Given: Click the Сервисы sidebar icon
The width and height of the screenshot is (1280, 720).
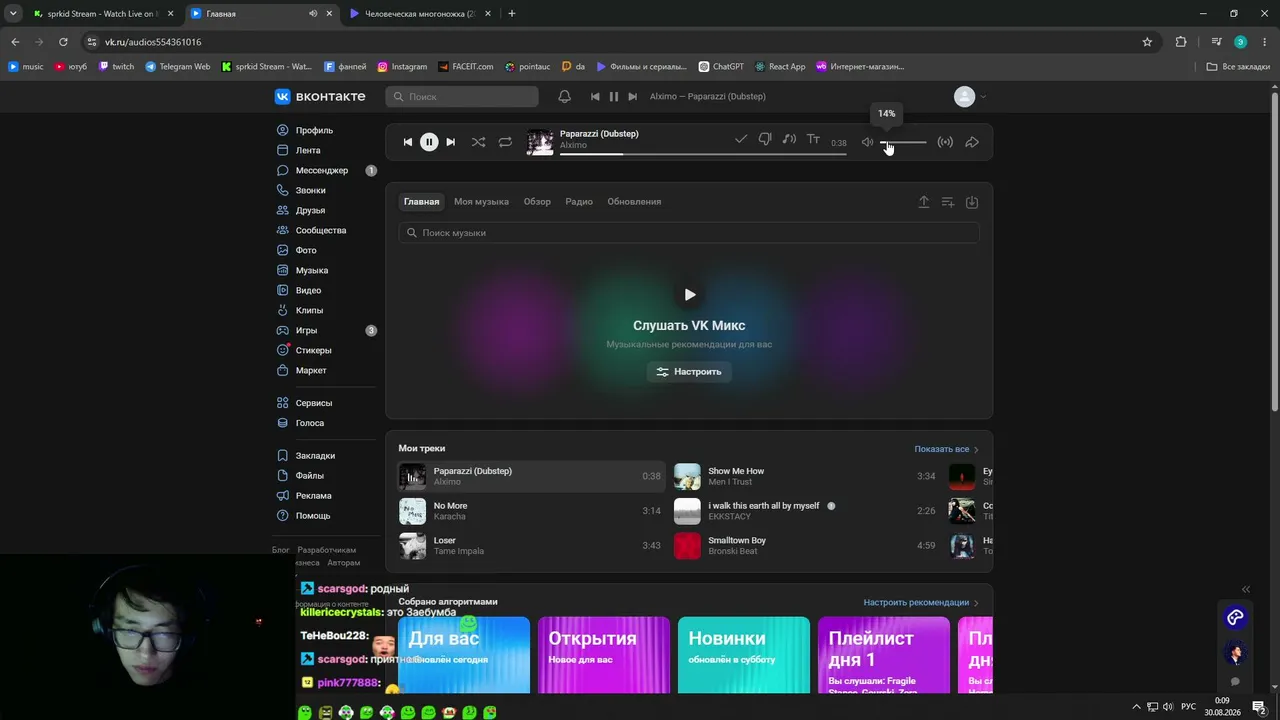Looking at the screenshot, I should pyautogui.click(x=283, y=403).
